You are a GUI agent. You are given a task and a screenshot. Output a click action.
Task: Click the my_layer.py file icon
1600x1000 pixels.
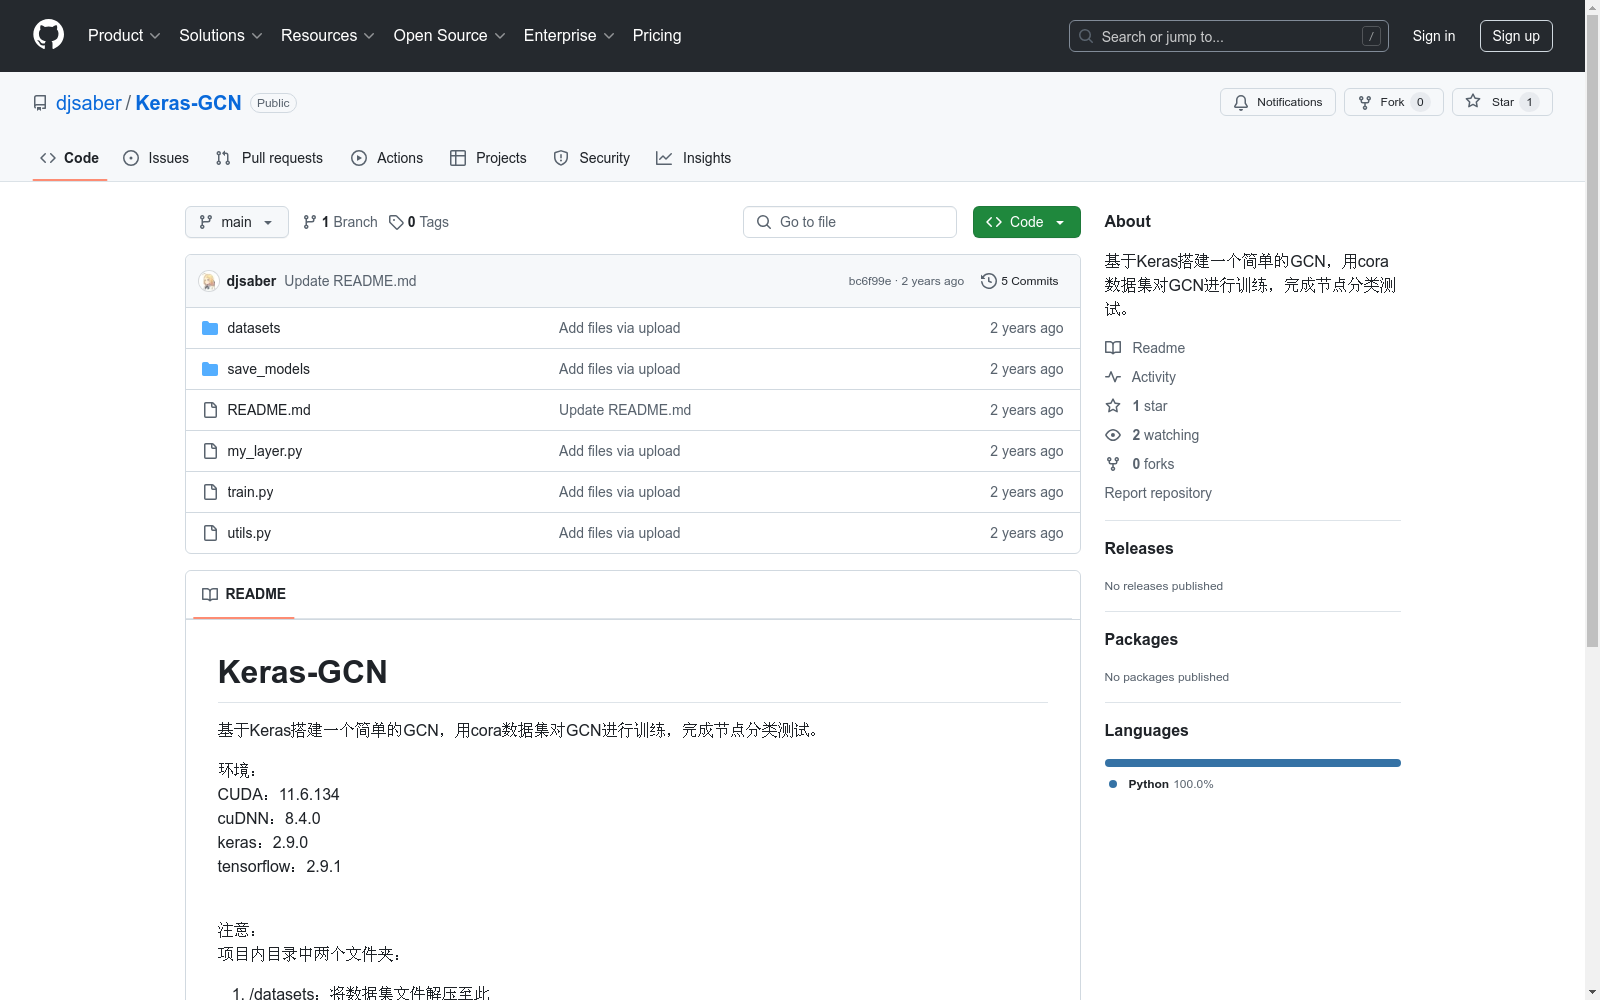(210, 451)
